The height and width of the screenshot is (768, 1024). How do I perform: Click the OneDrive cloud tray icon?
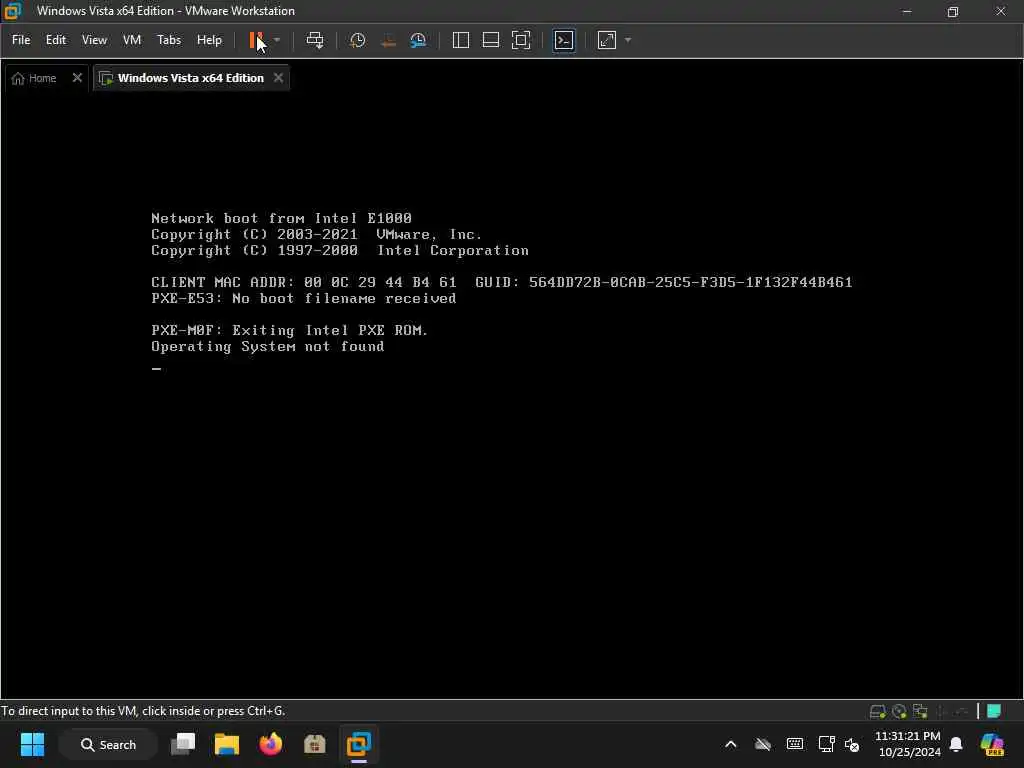[763, 744]
